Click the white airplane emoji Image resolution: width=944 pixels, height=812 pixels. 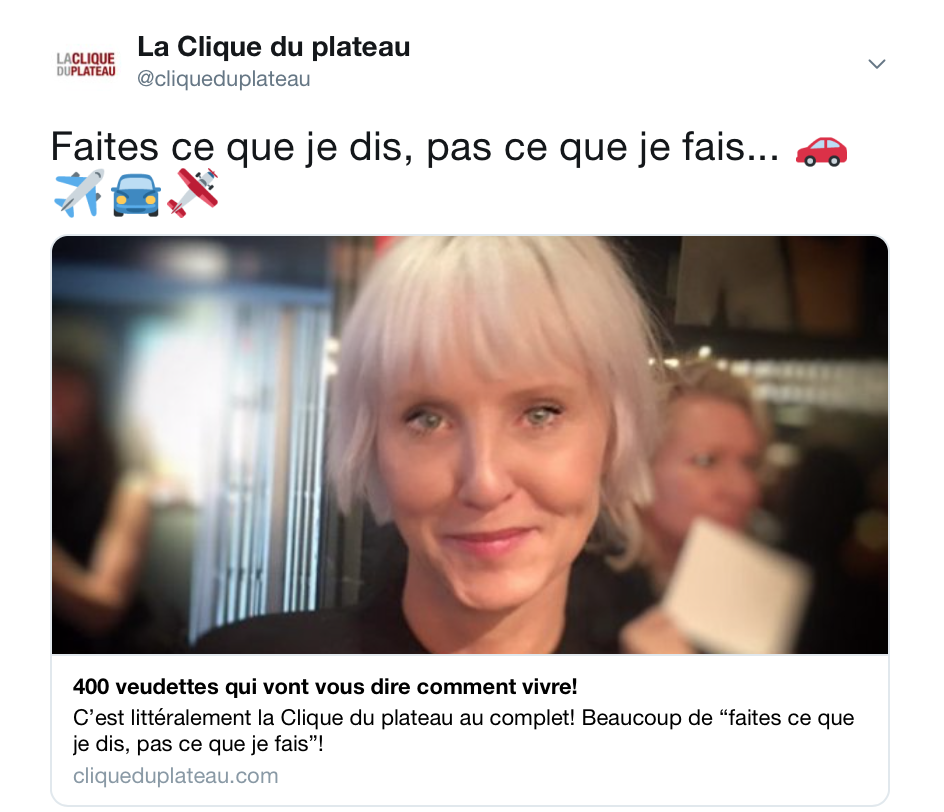[79, 193]
